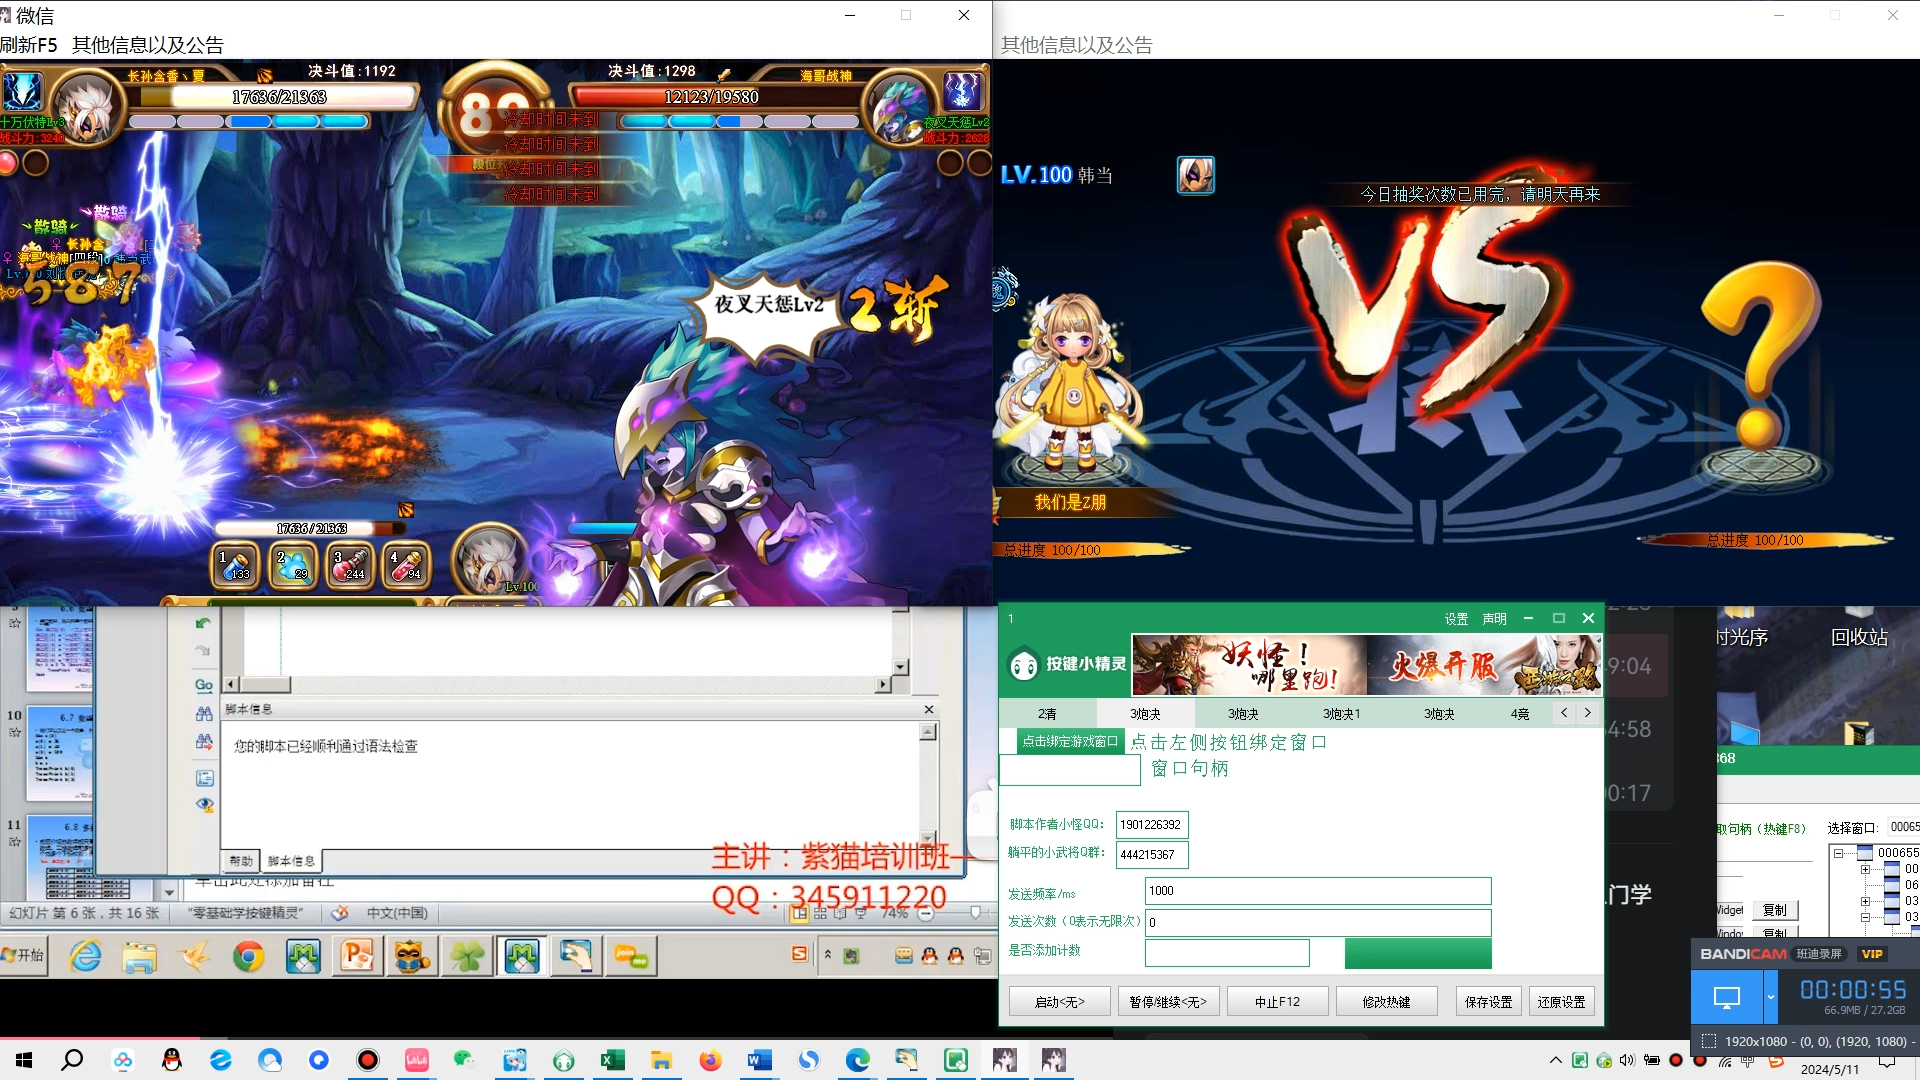Open Word from the Windows taskbar
Screen dimensions: 1920x1080
click(760, 1060)
